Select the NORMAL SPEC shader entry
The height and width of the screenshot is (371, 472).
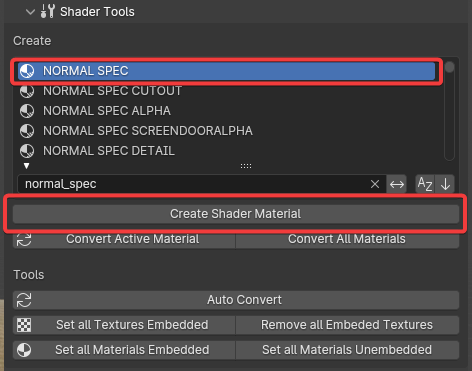[x=227, y=71]
